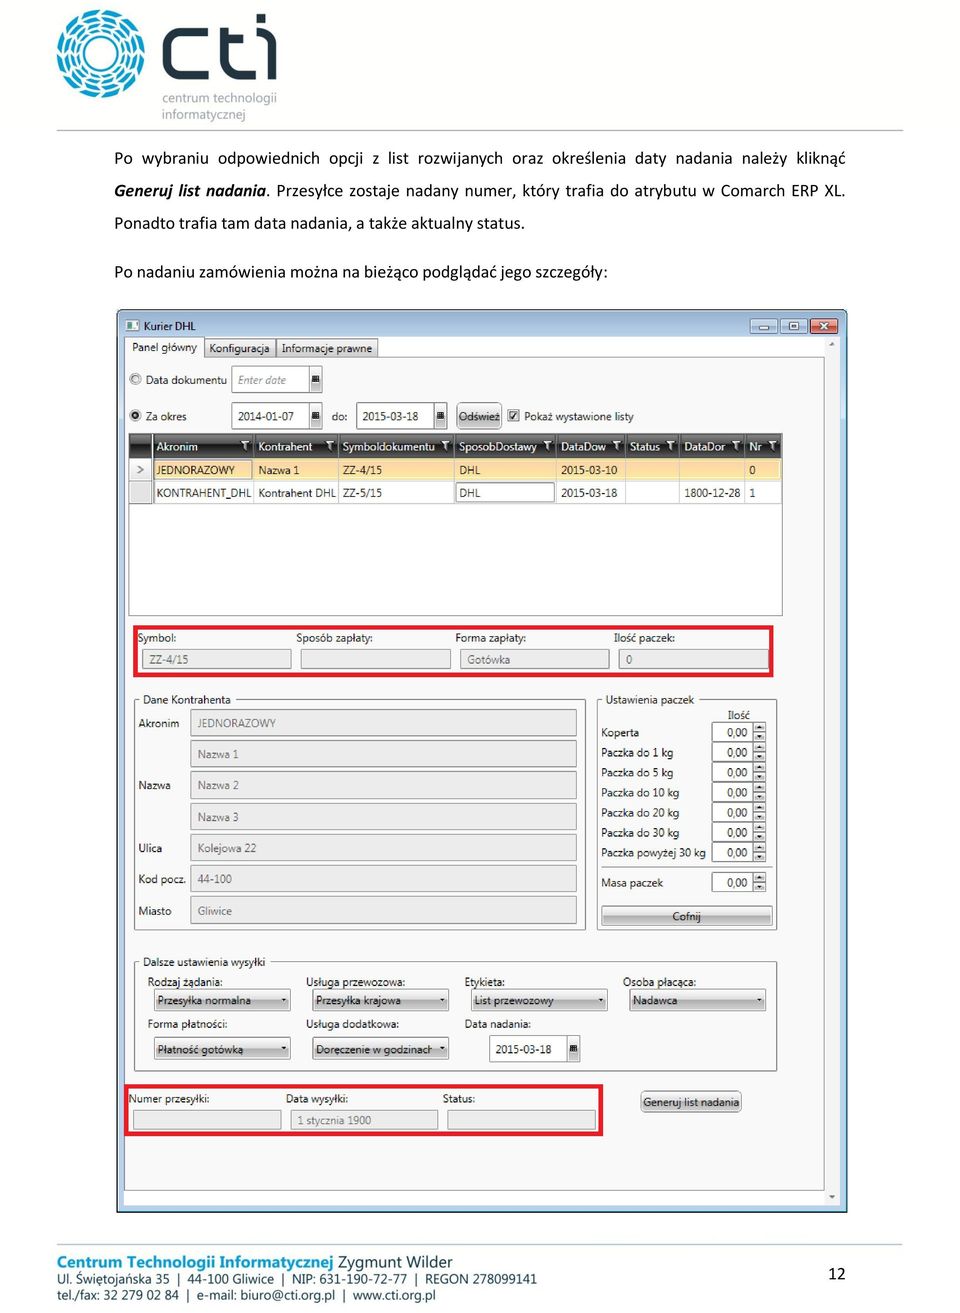Open Usługa dodatkowa dropdown Doręczenie w godzinach

[380, 1049]
